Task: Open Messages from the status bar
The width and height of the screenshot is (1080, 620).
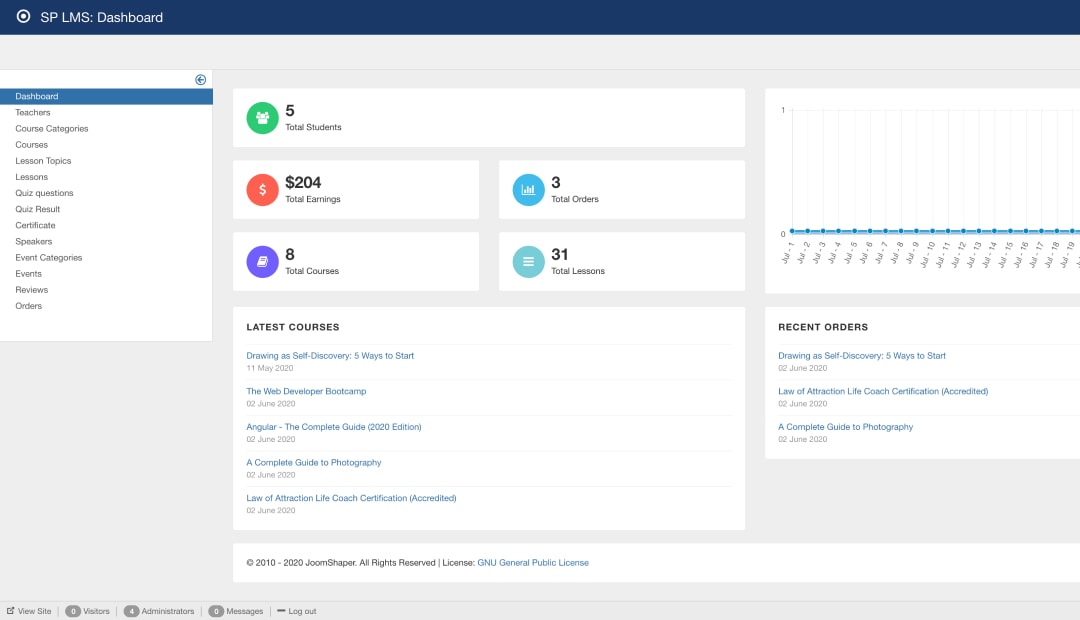Action: (x=245, y=611)
